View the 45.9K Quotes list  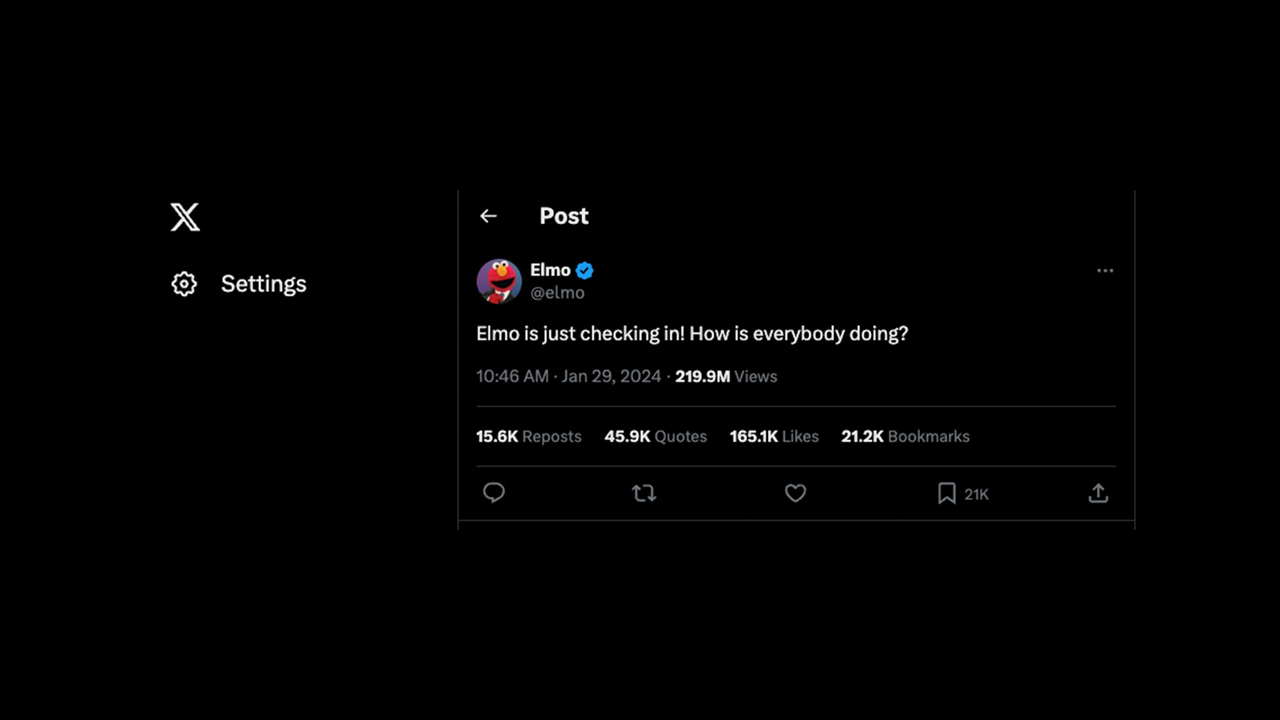coord(655,436)
